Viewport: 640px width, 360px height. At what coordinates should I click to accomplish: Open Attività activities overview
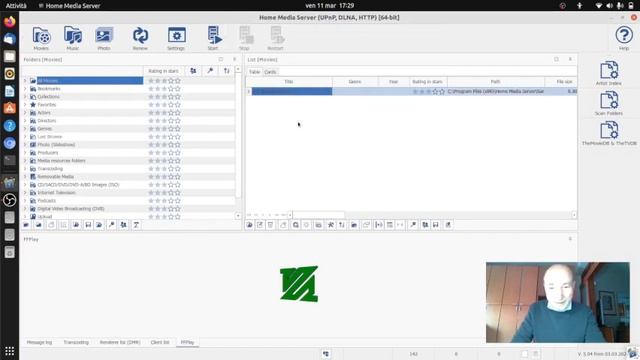click(x=16, y=6)
